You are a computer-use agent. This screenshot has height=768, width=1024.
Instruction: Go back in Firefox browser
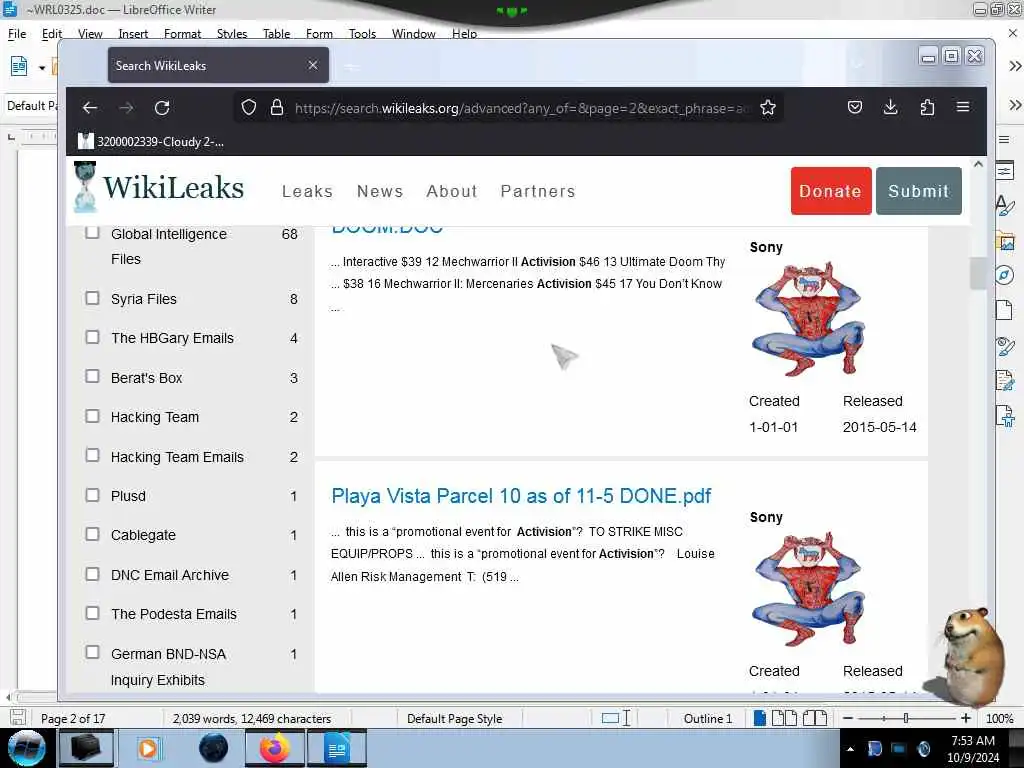pos(90,108)
